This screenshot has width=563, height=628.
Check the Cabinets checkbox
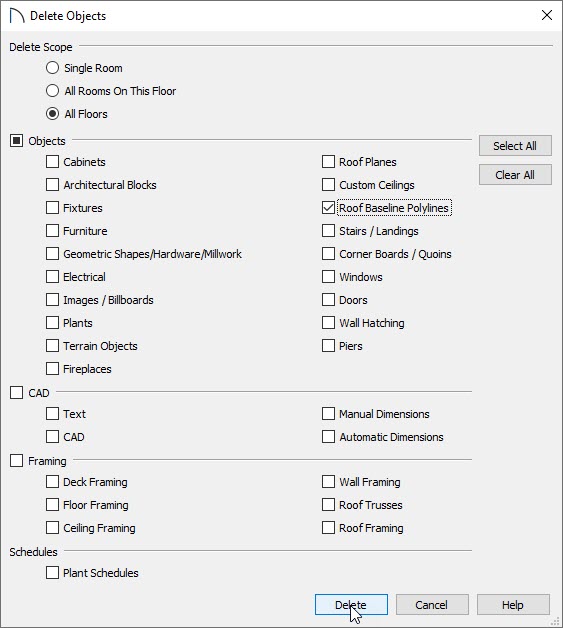click(x=52, y=162)
